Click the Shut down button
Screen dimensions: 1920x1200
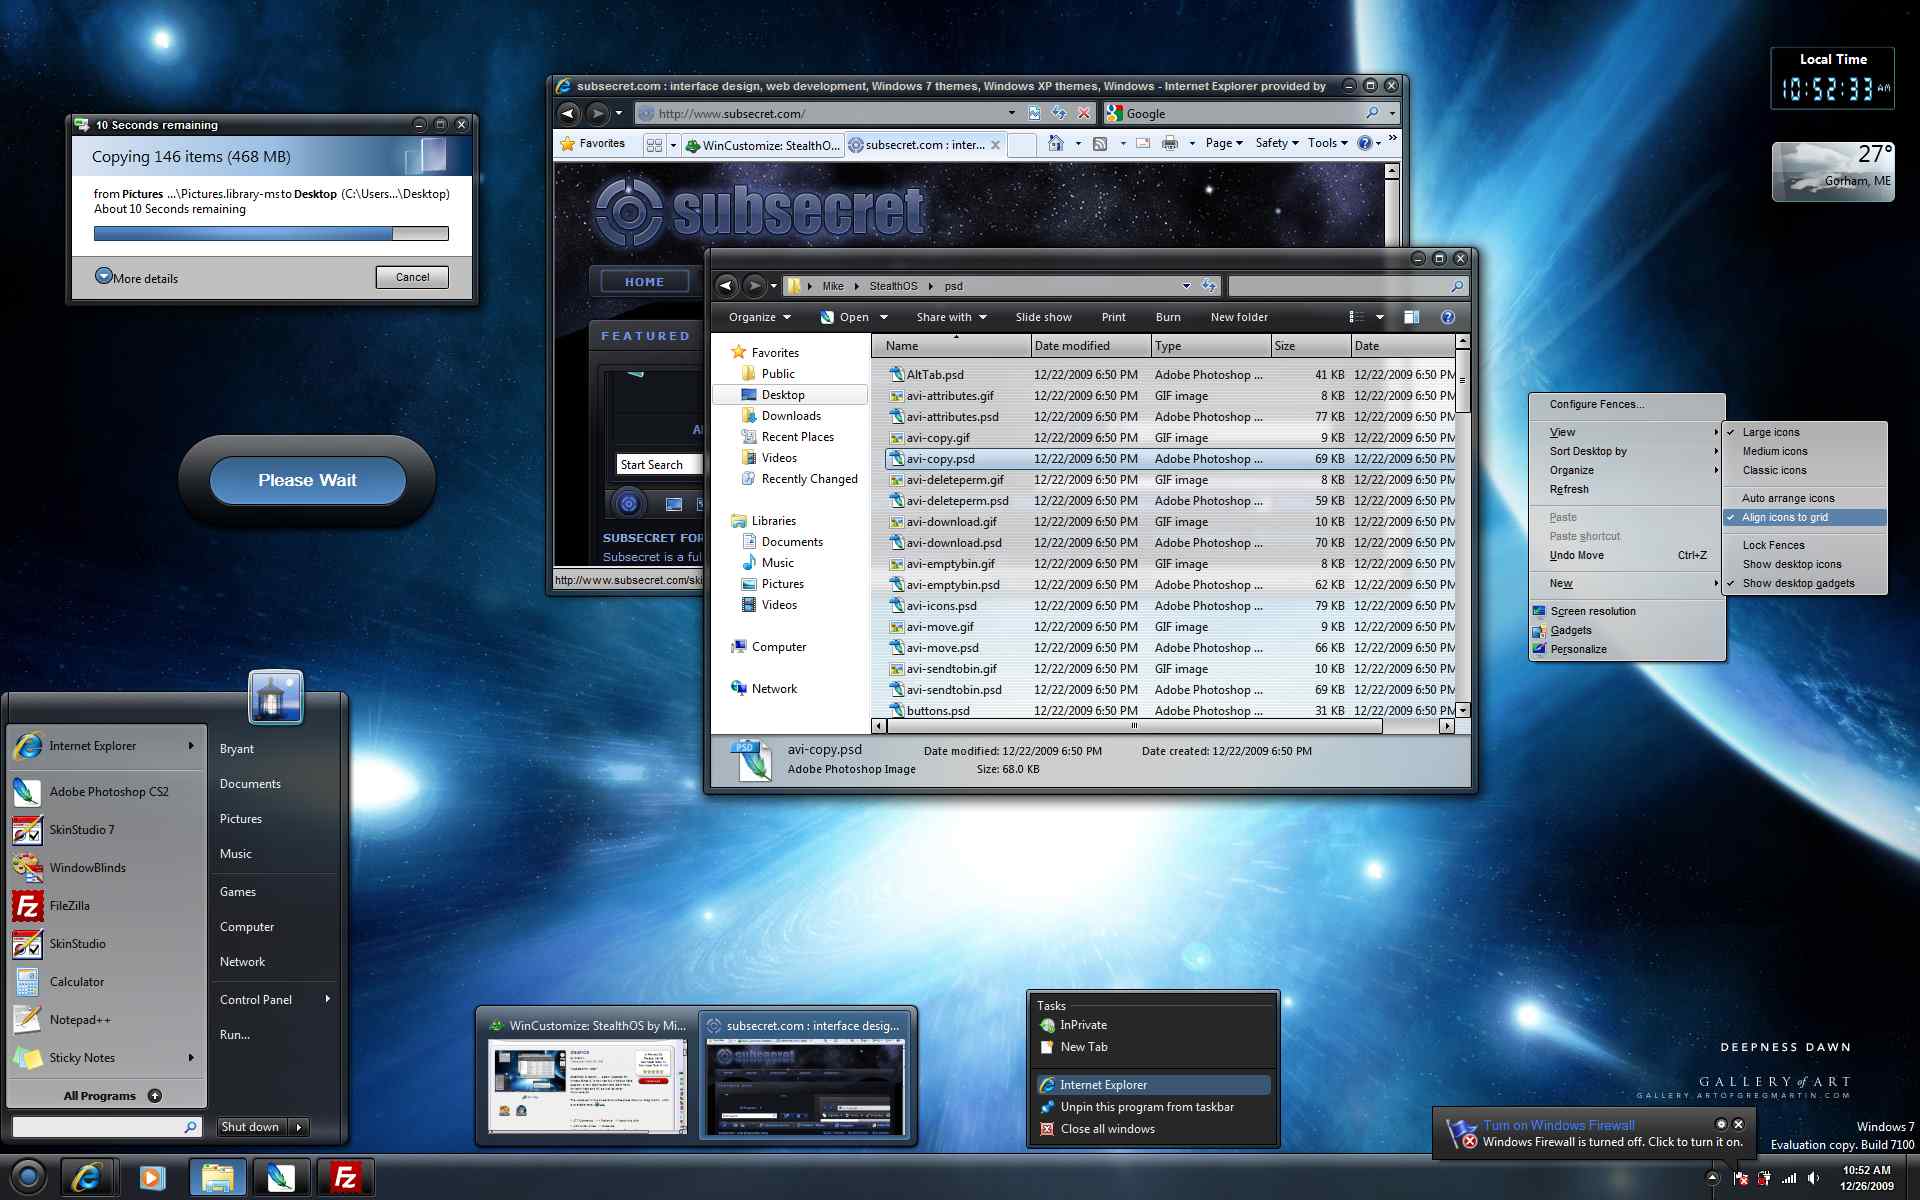click(250, 1127)
